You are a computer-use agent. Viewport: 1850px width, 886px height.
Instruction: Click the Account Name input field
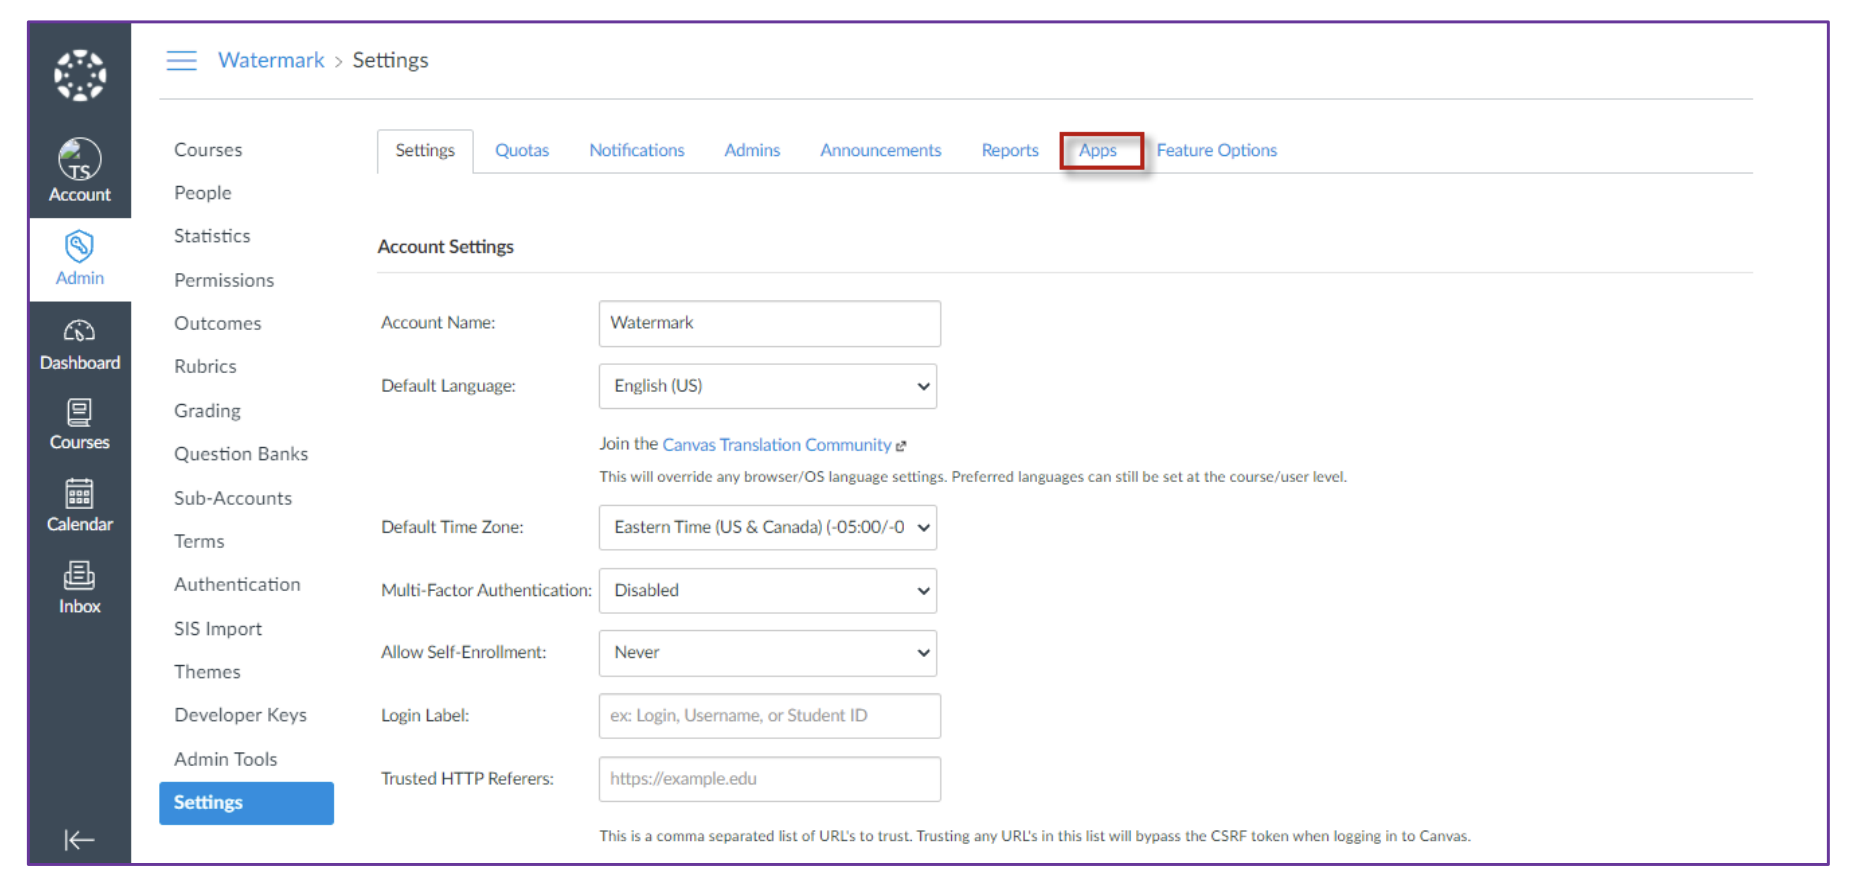(770, 323)
